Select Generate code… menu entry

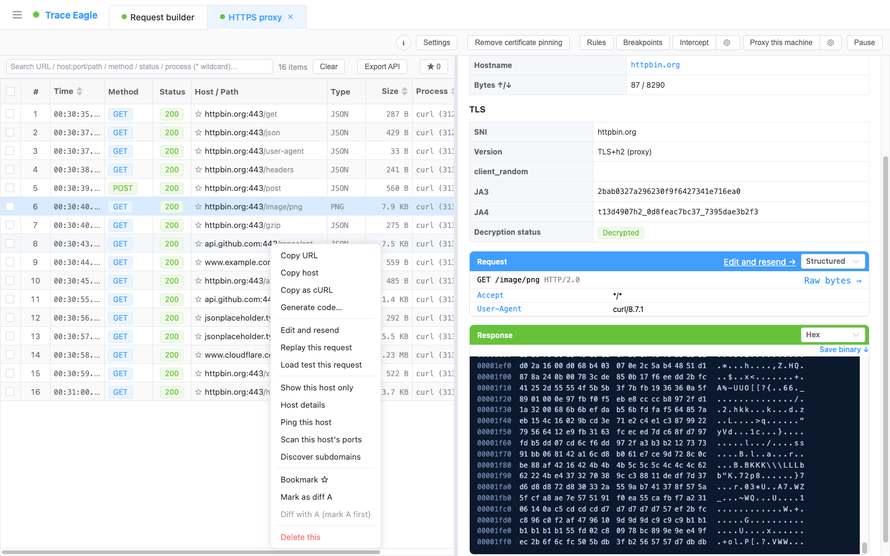[x=326, y=308]
